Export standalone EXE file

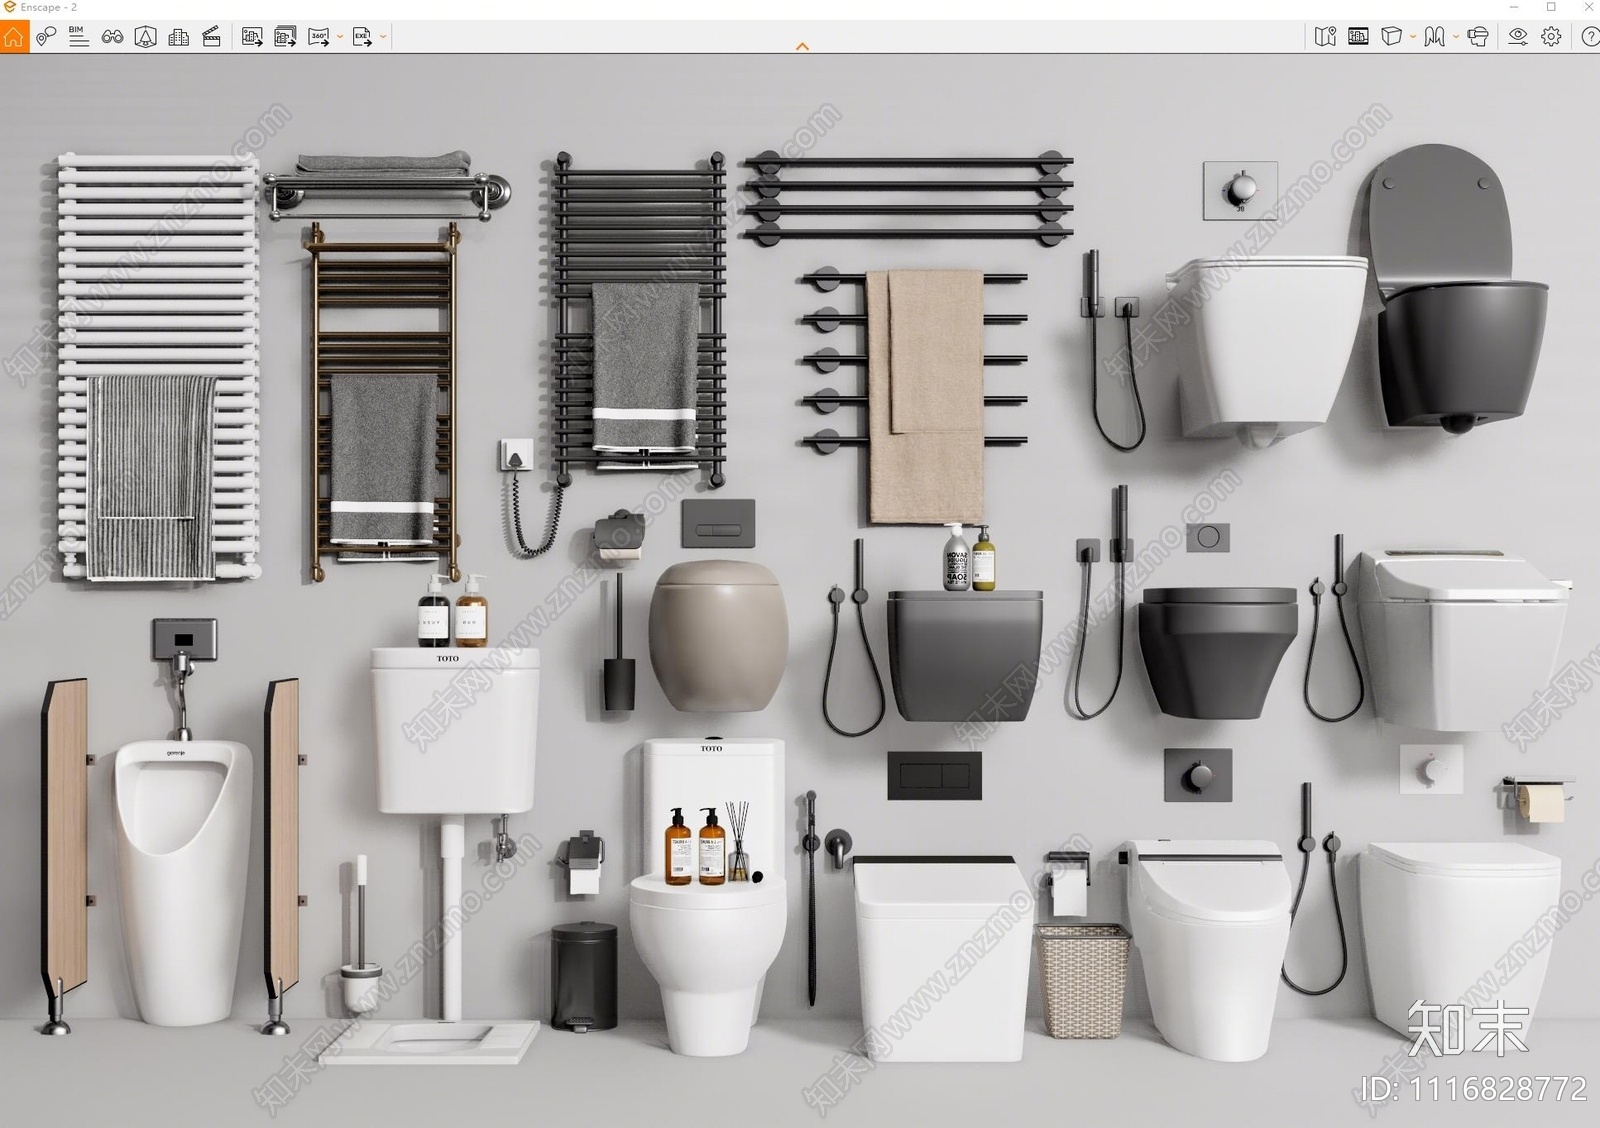coord(362,37)
